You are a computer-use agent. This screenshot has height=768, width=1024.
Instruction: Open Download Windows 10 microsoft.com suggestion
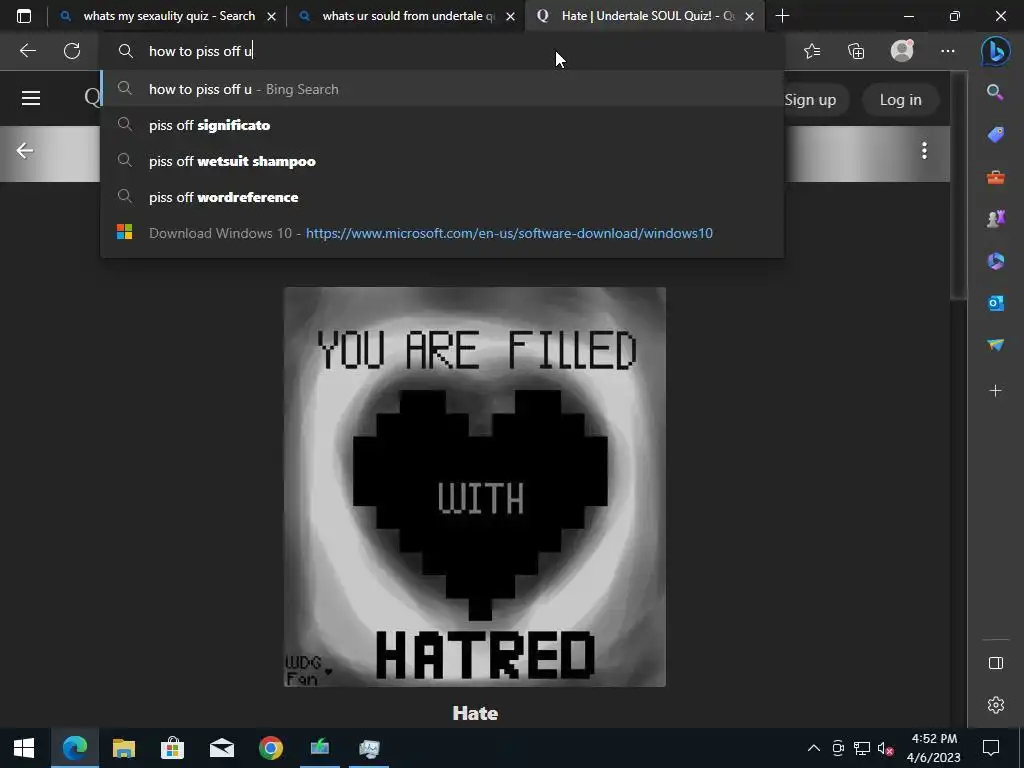(442, 233)
